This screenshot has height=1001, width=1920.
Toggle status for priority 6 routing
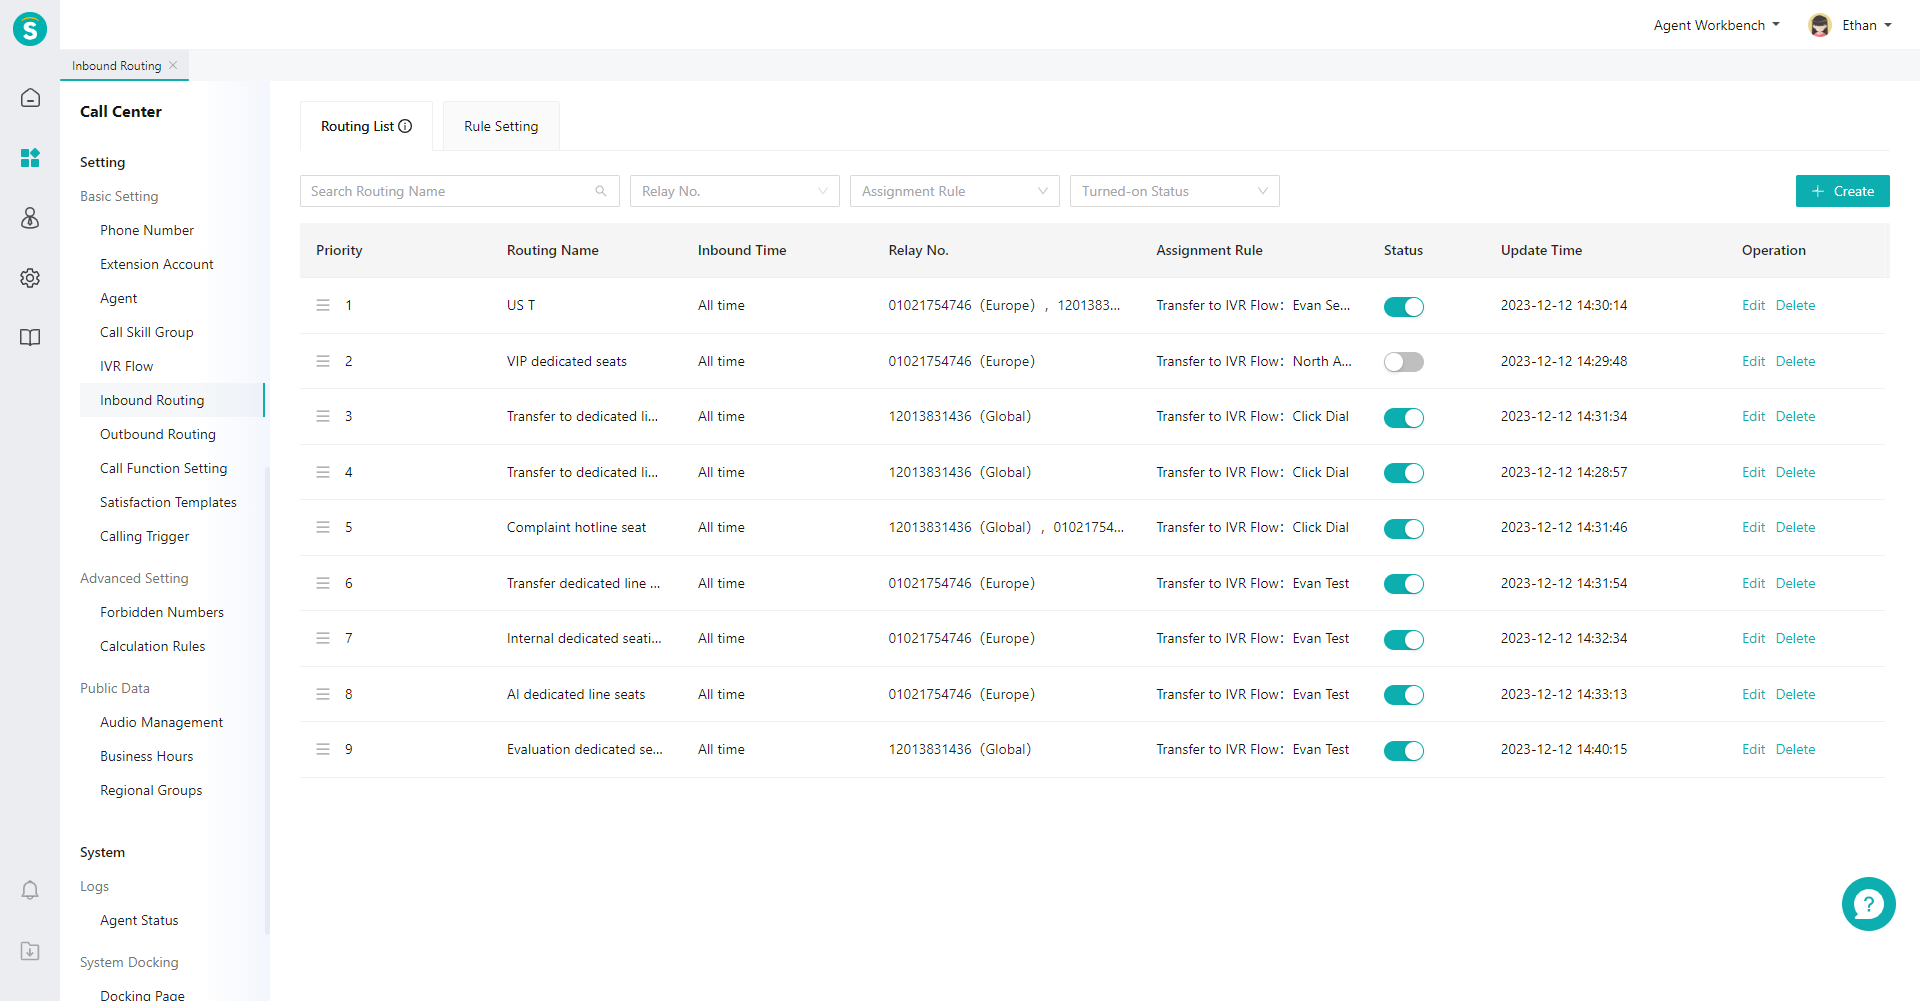[x=1403, y=584]
